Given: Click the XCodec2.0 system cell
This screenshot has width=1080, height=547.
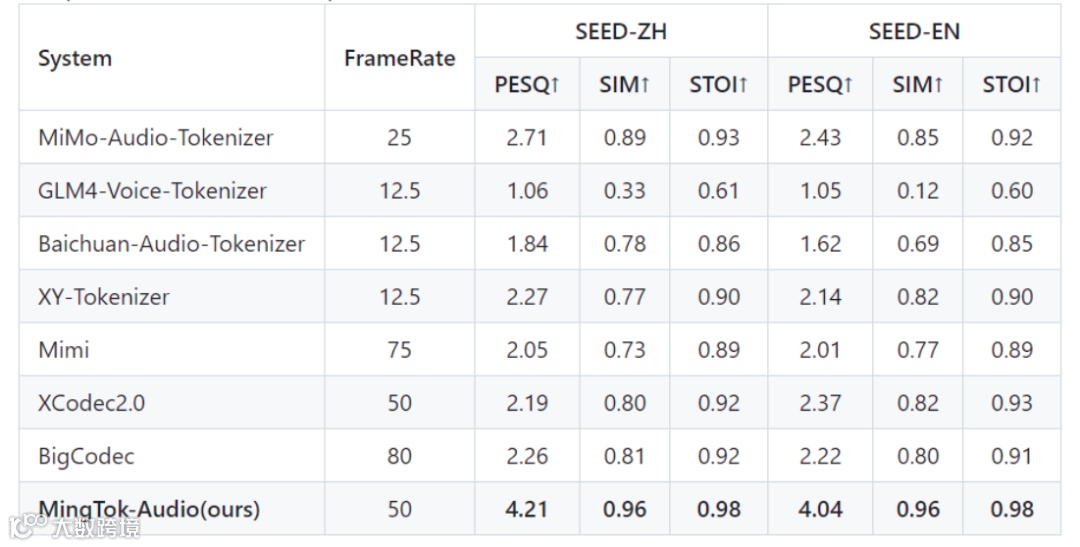Looking at the screenshot, I should click(x=92, y=402).
